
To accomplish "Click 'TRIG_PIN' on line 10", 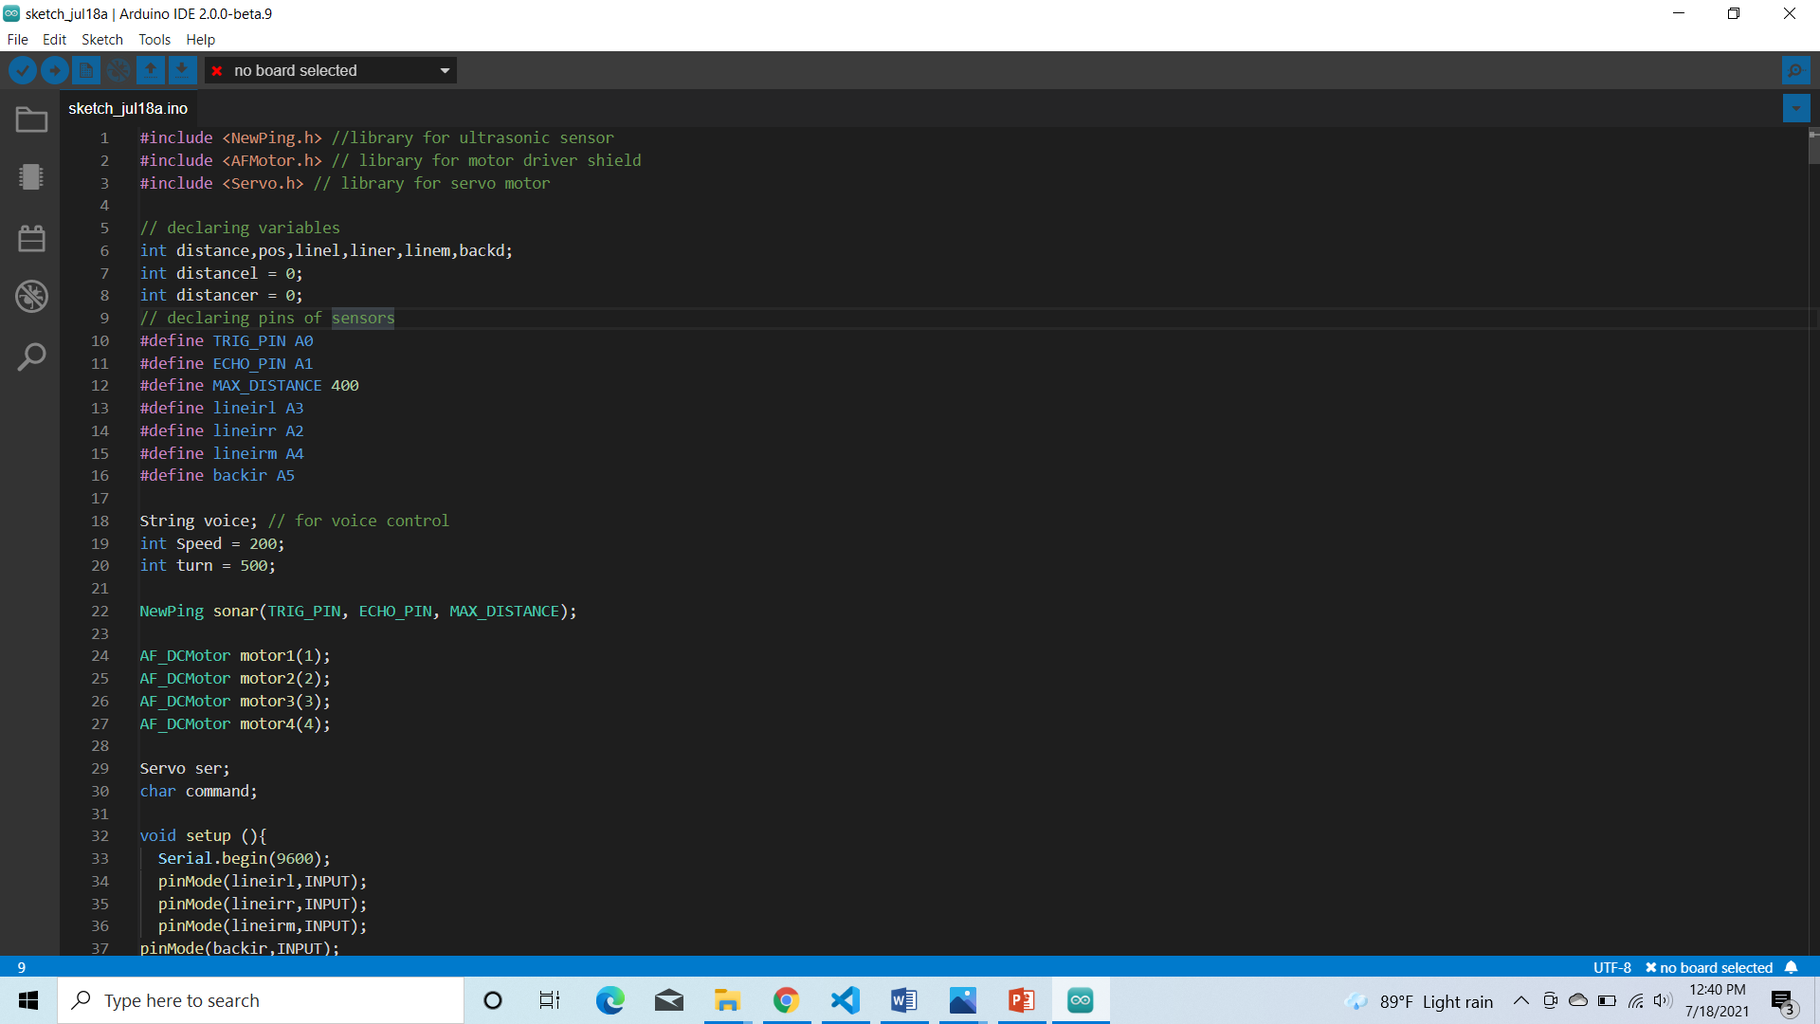I will [x=249, y=341].
